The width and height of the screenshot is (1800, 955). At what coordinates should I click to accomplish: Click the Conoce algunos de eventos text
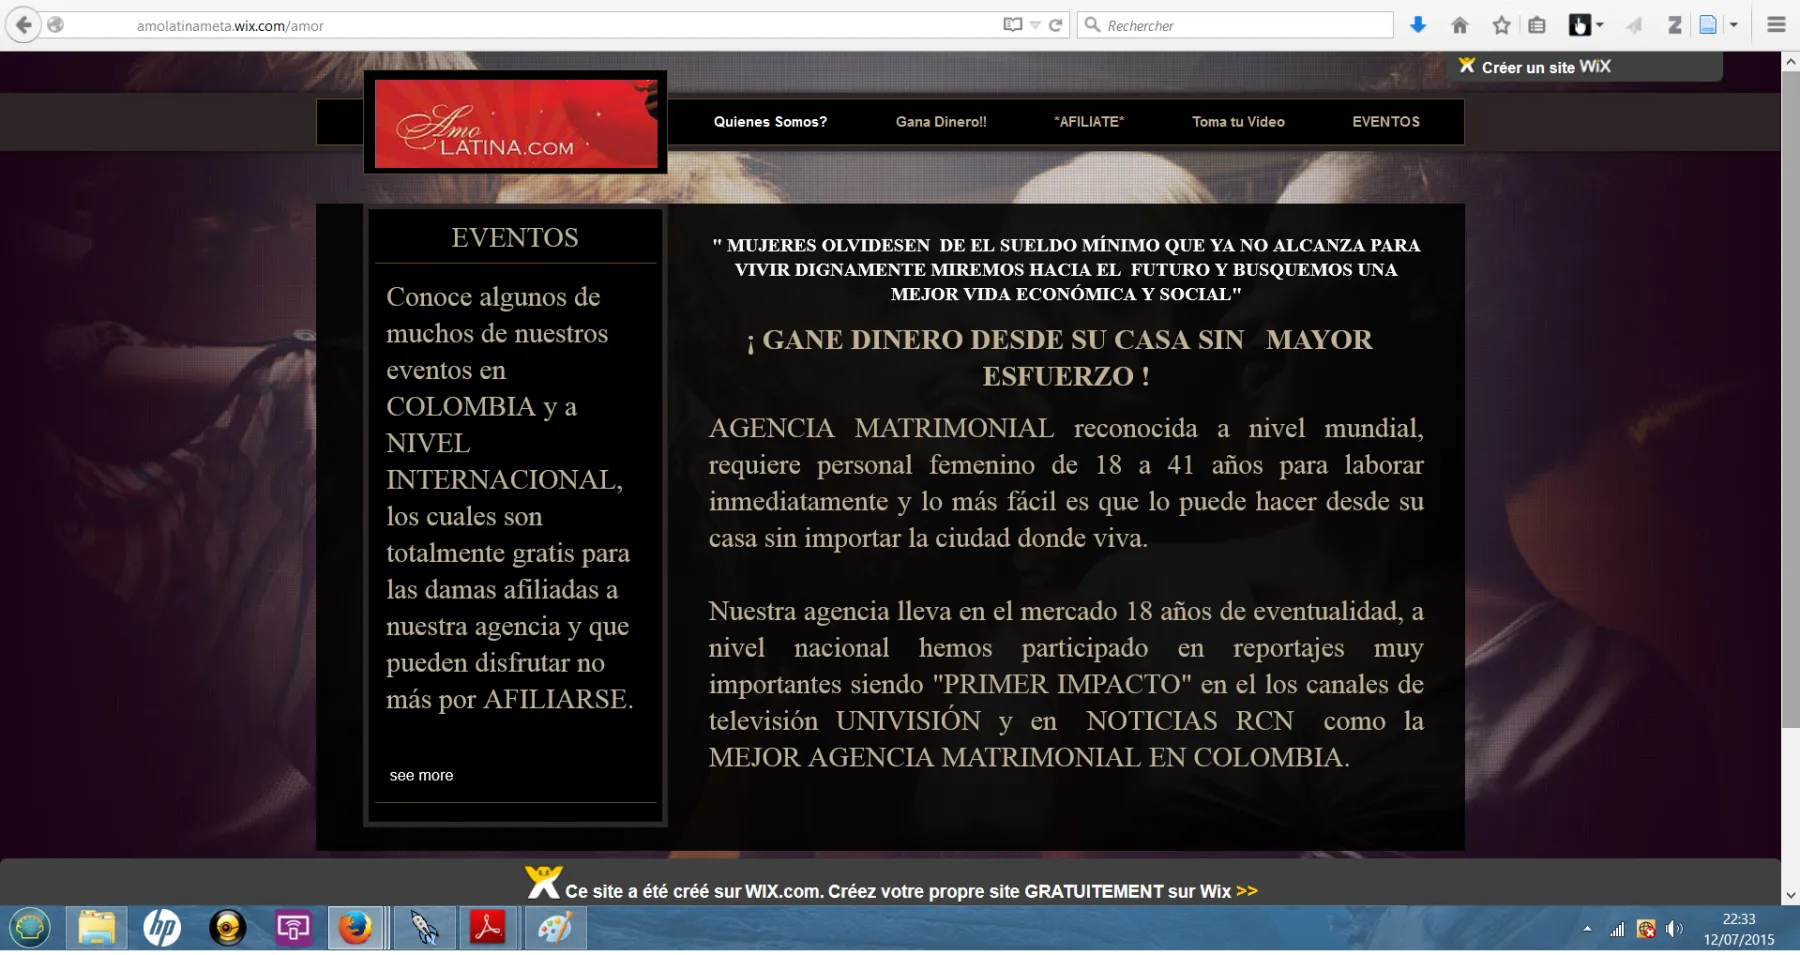coord(510,498)
